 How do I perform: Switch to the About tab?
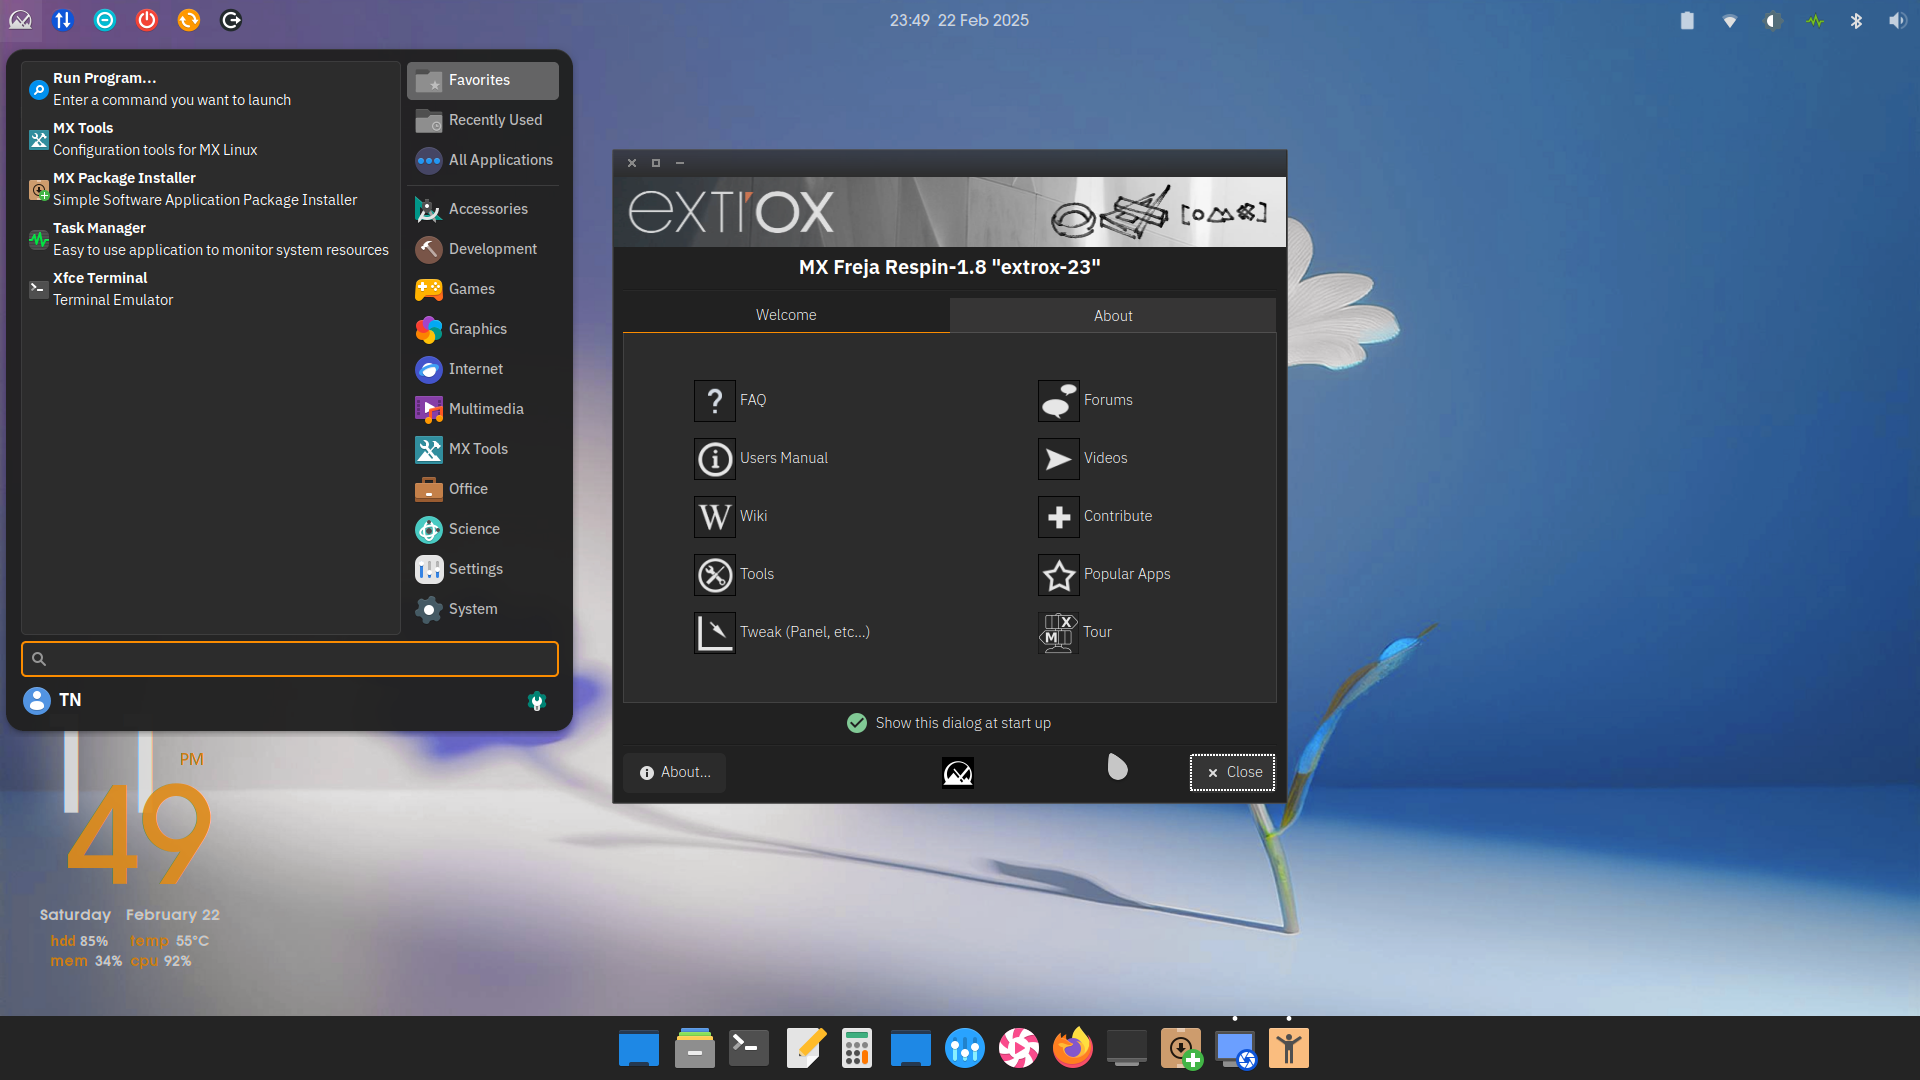click(1113, 315)
